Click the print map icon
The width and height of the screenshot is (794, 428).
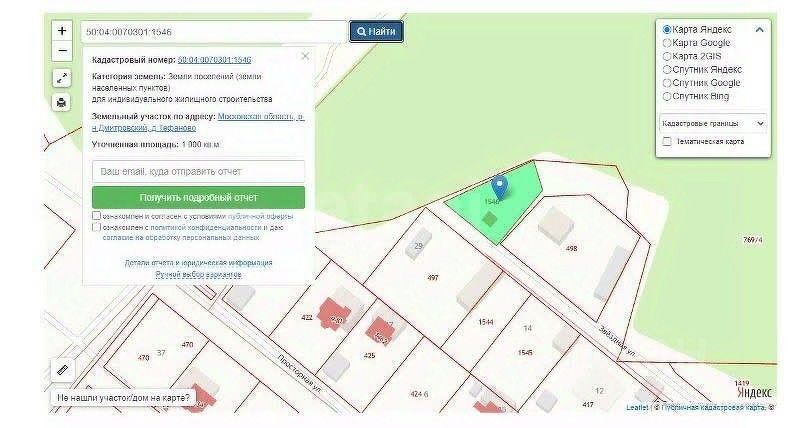tap(62, 102)
